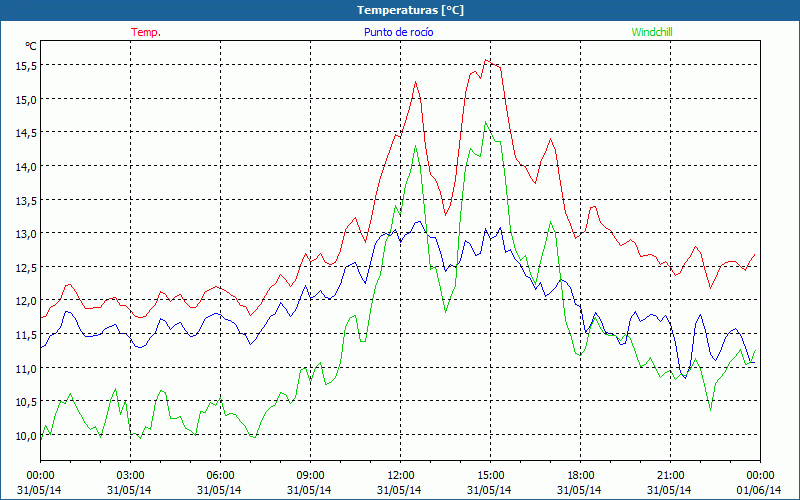The width and height of the screenshot is (800, 500).
Task: Click the 15:00 time axis label
Action: [490, 476]
